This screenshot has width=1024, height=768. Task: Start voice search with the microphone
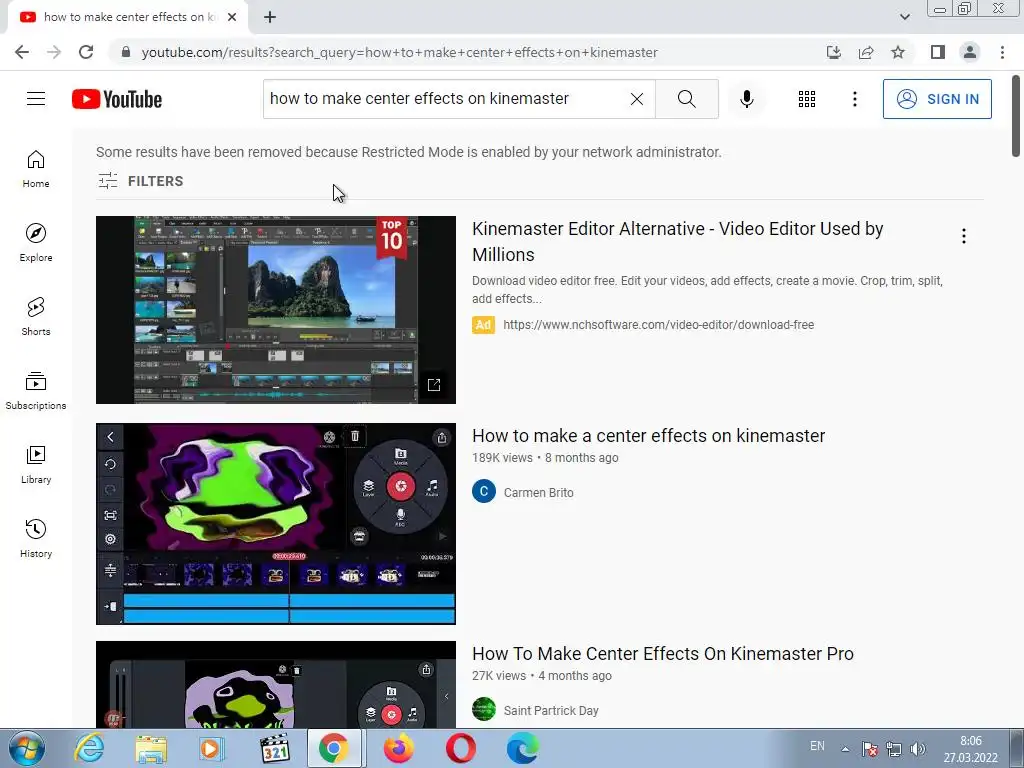click(747, 99)
